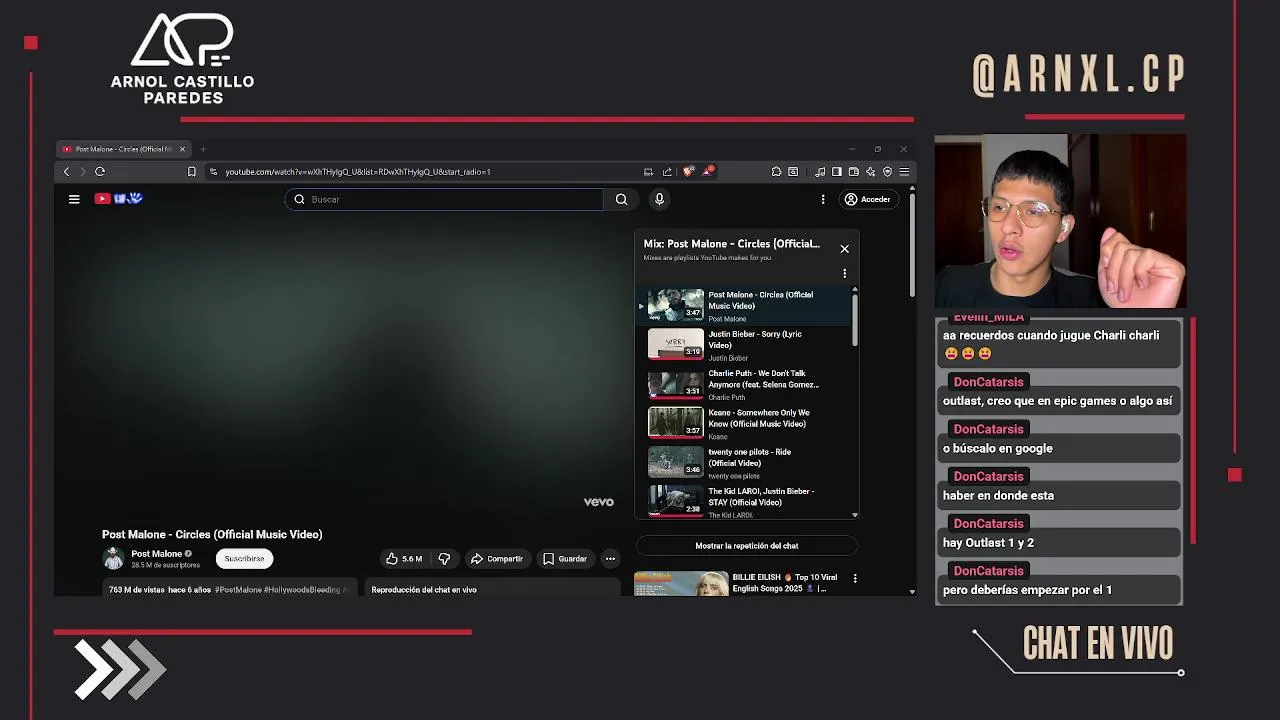The width and height of the screenshot is (1280, 720).
Task: Click chat message 'o búscalo en google'
Action: coord(997,448)
